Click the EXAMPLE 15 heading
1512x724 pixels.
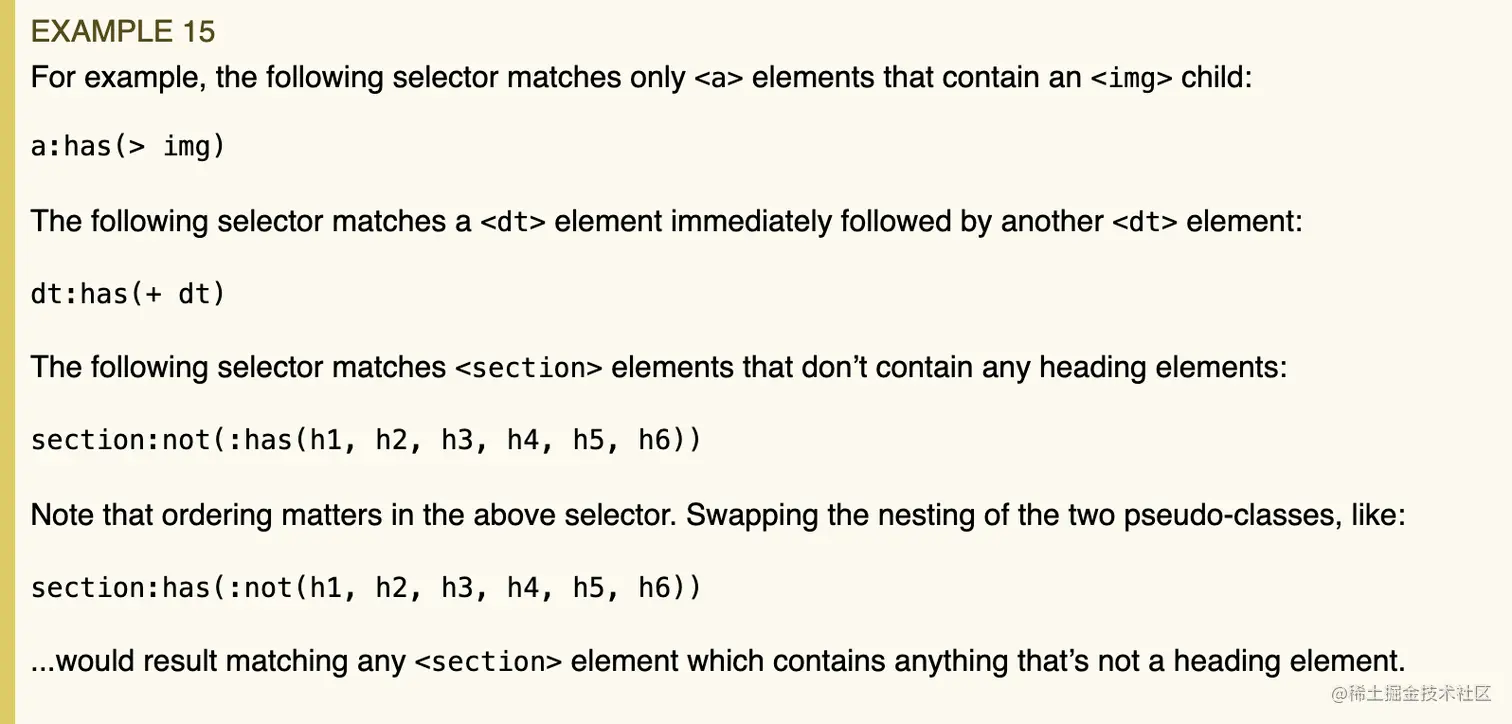(x=123, y=31)
